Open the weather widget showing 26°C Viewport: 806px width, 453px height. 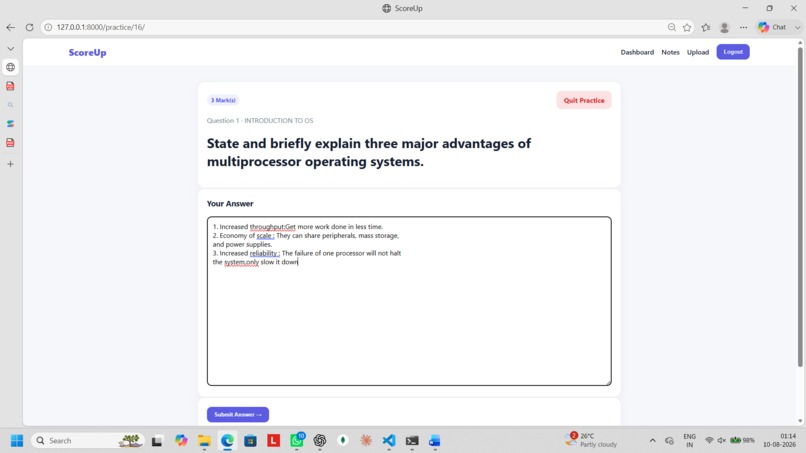[591, 440]
